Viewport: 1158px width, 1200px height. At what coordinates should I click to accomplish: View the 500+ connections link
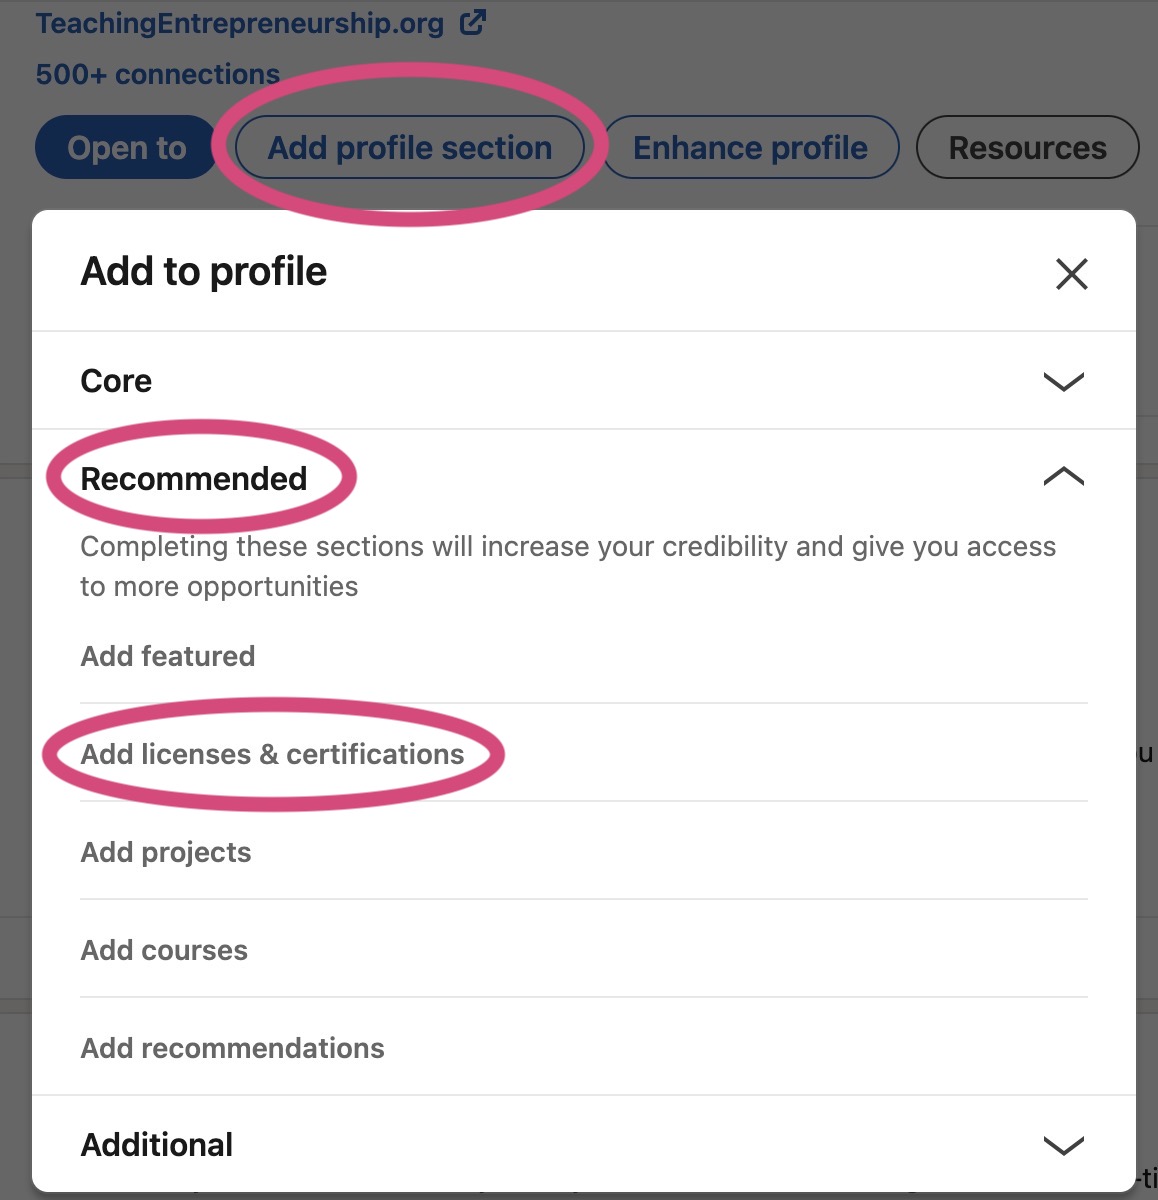(157, 74)
